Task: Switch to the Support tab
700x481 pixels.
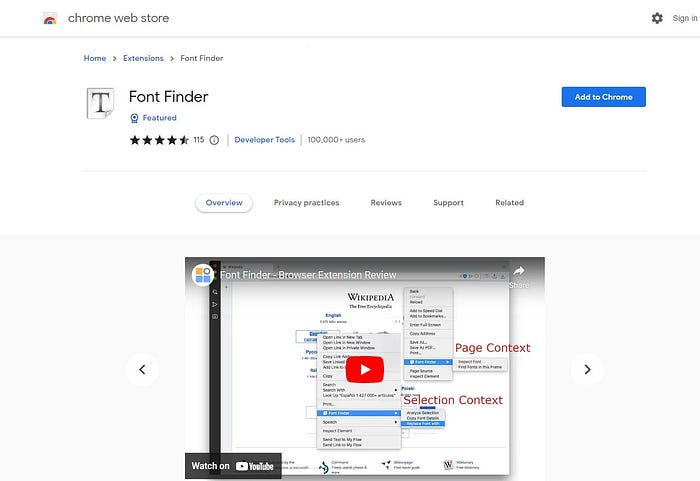Action: pyautogui.click(x=448, y=203)
